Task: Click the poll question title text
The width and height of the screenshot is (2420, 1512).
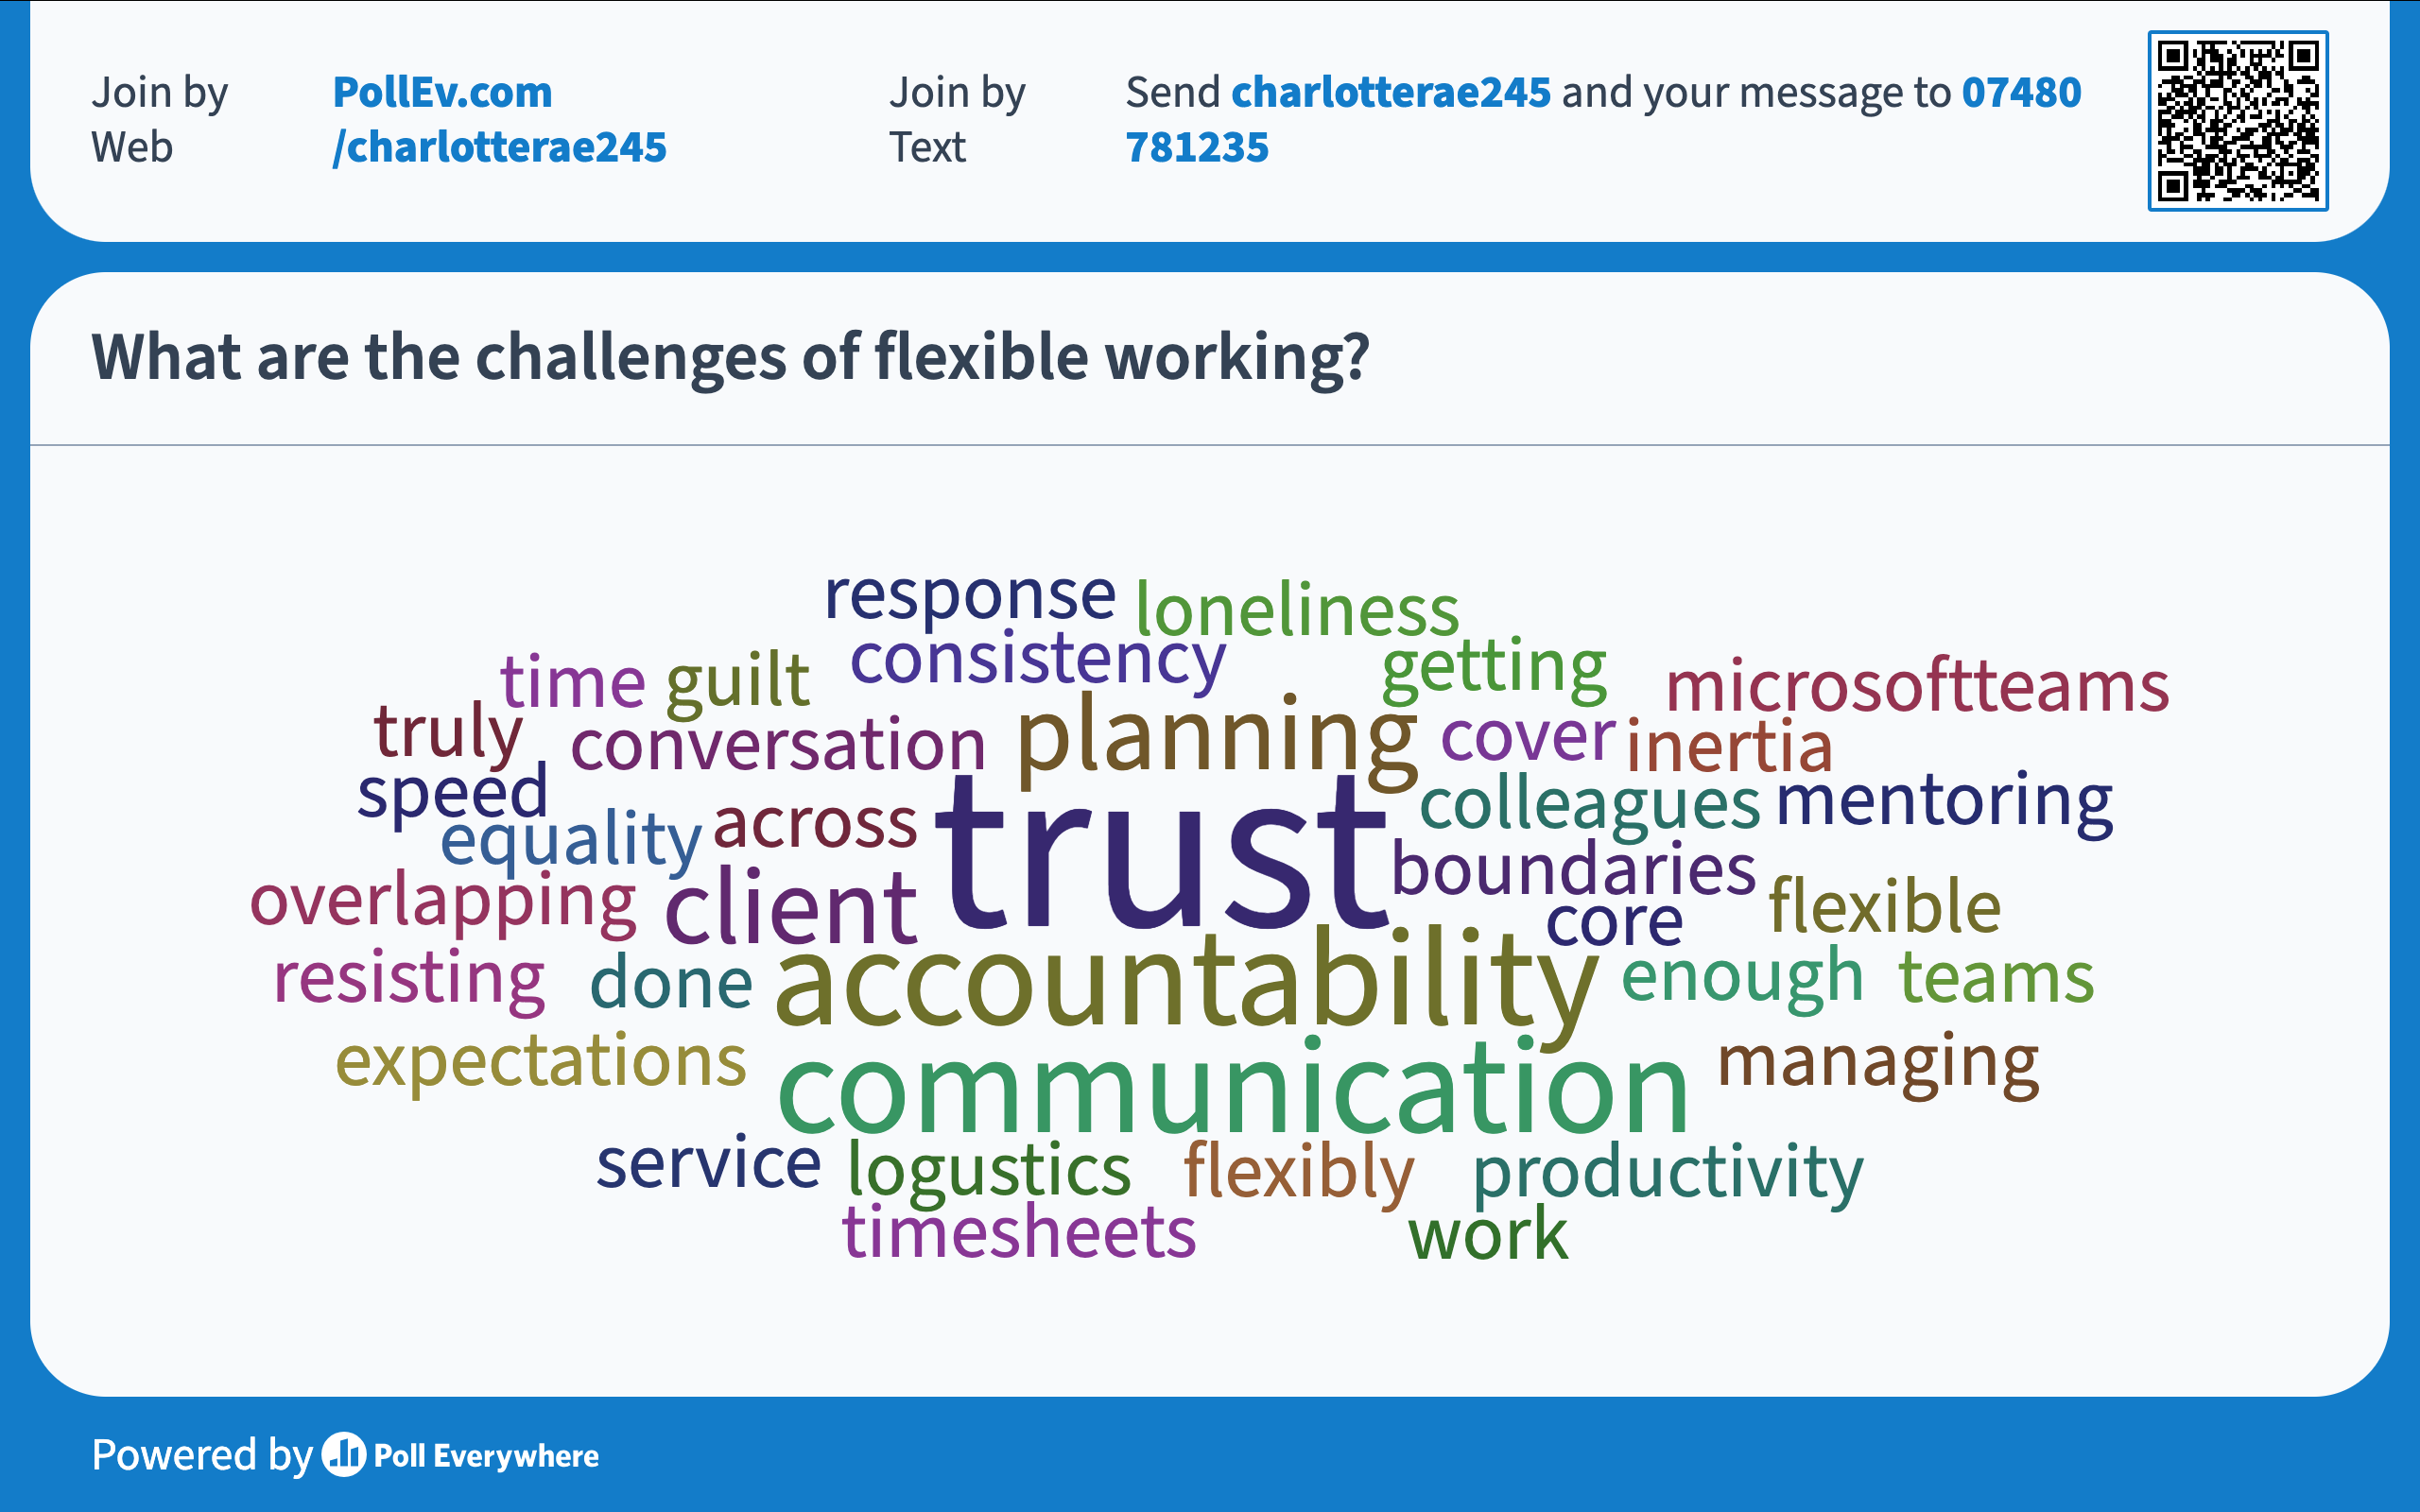Action: point(730,357)
